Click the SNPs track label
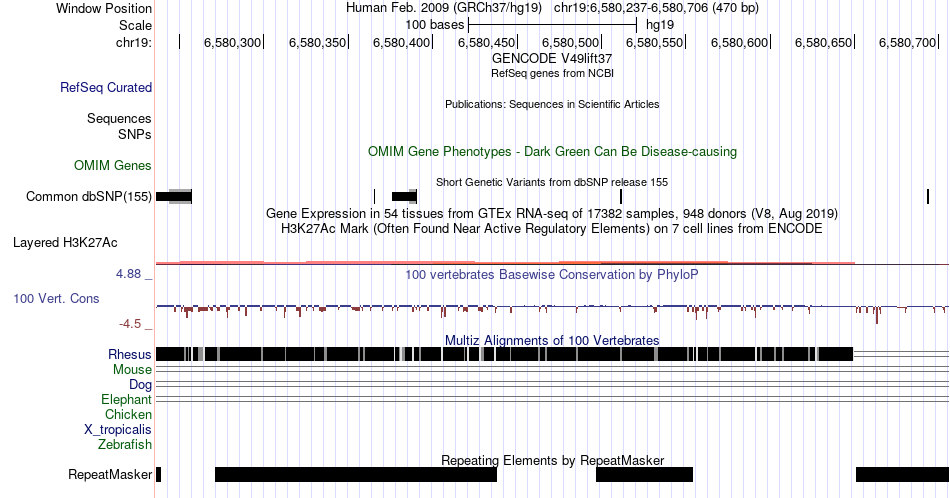 click(x=135, y=134)
